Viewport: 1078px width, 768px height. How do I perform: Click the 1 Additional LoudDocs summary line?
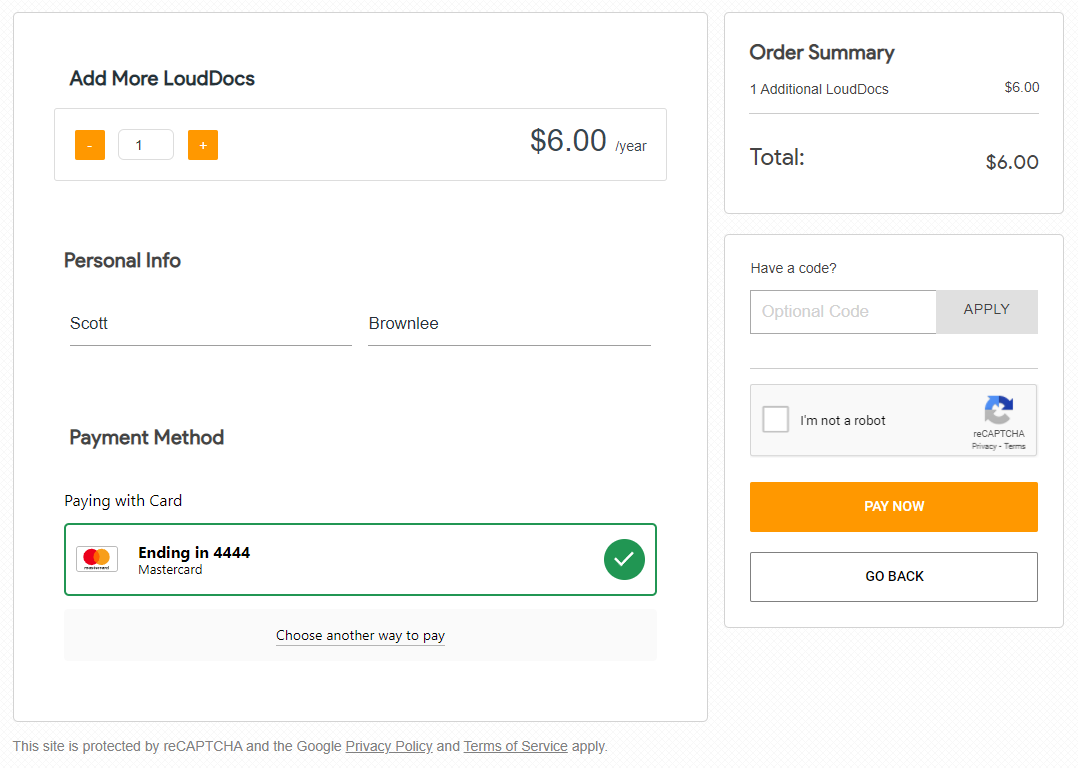point(819,89)
